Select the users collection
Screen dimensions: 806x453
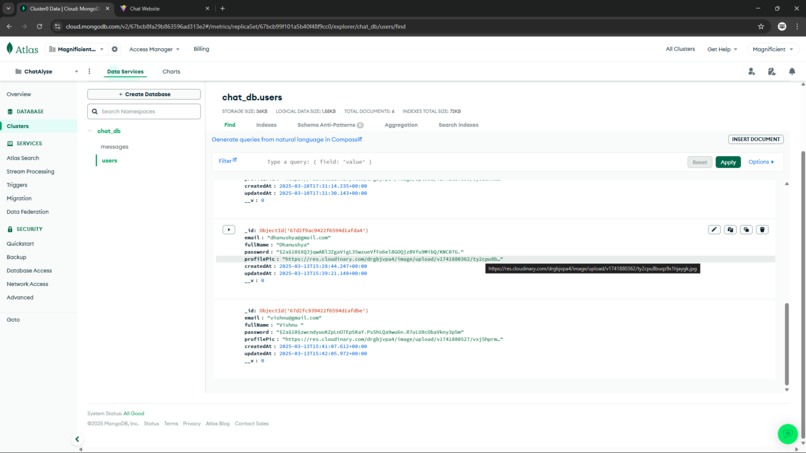tap(109, 161)
